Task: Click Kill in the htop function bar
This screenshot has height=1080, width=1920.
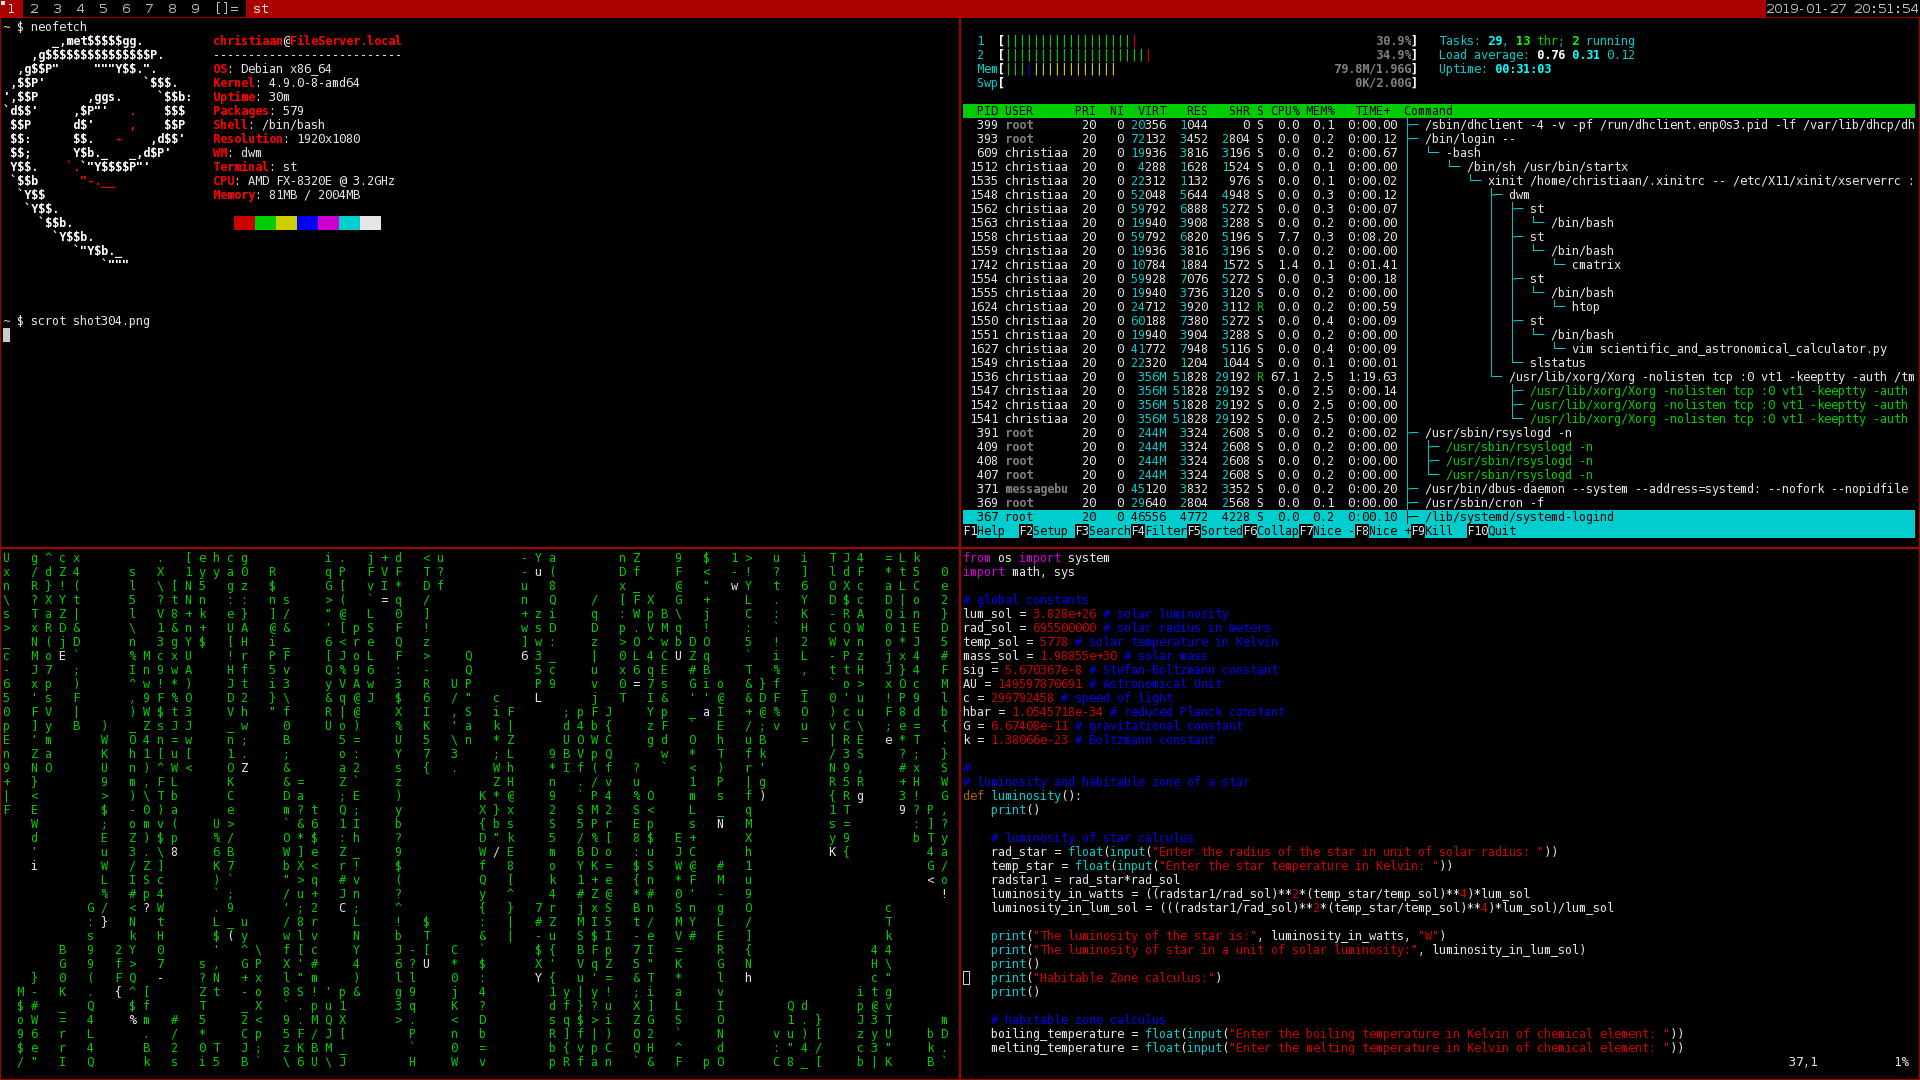Action: 1432,531
